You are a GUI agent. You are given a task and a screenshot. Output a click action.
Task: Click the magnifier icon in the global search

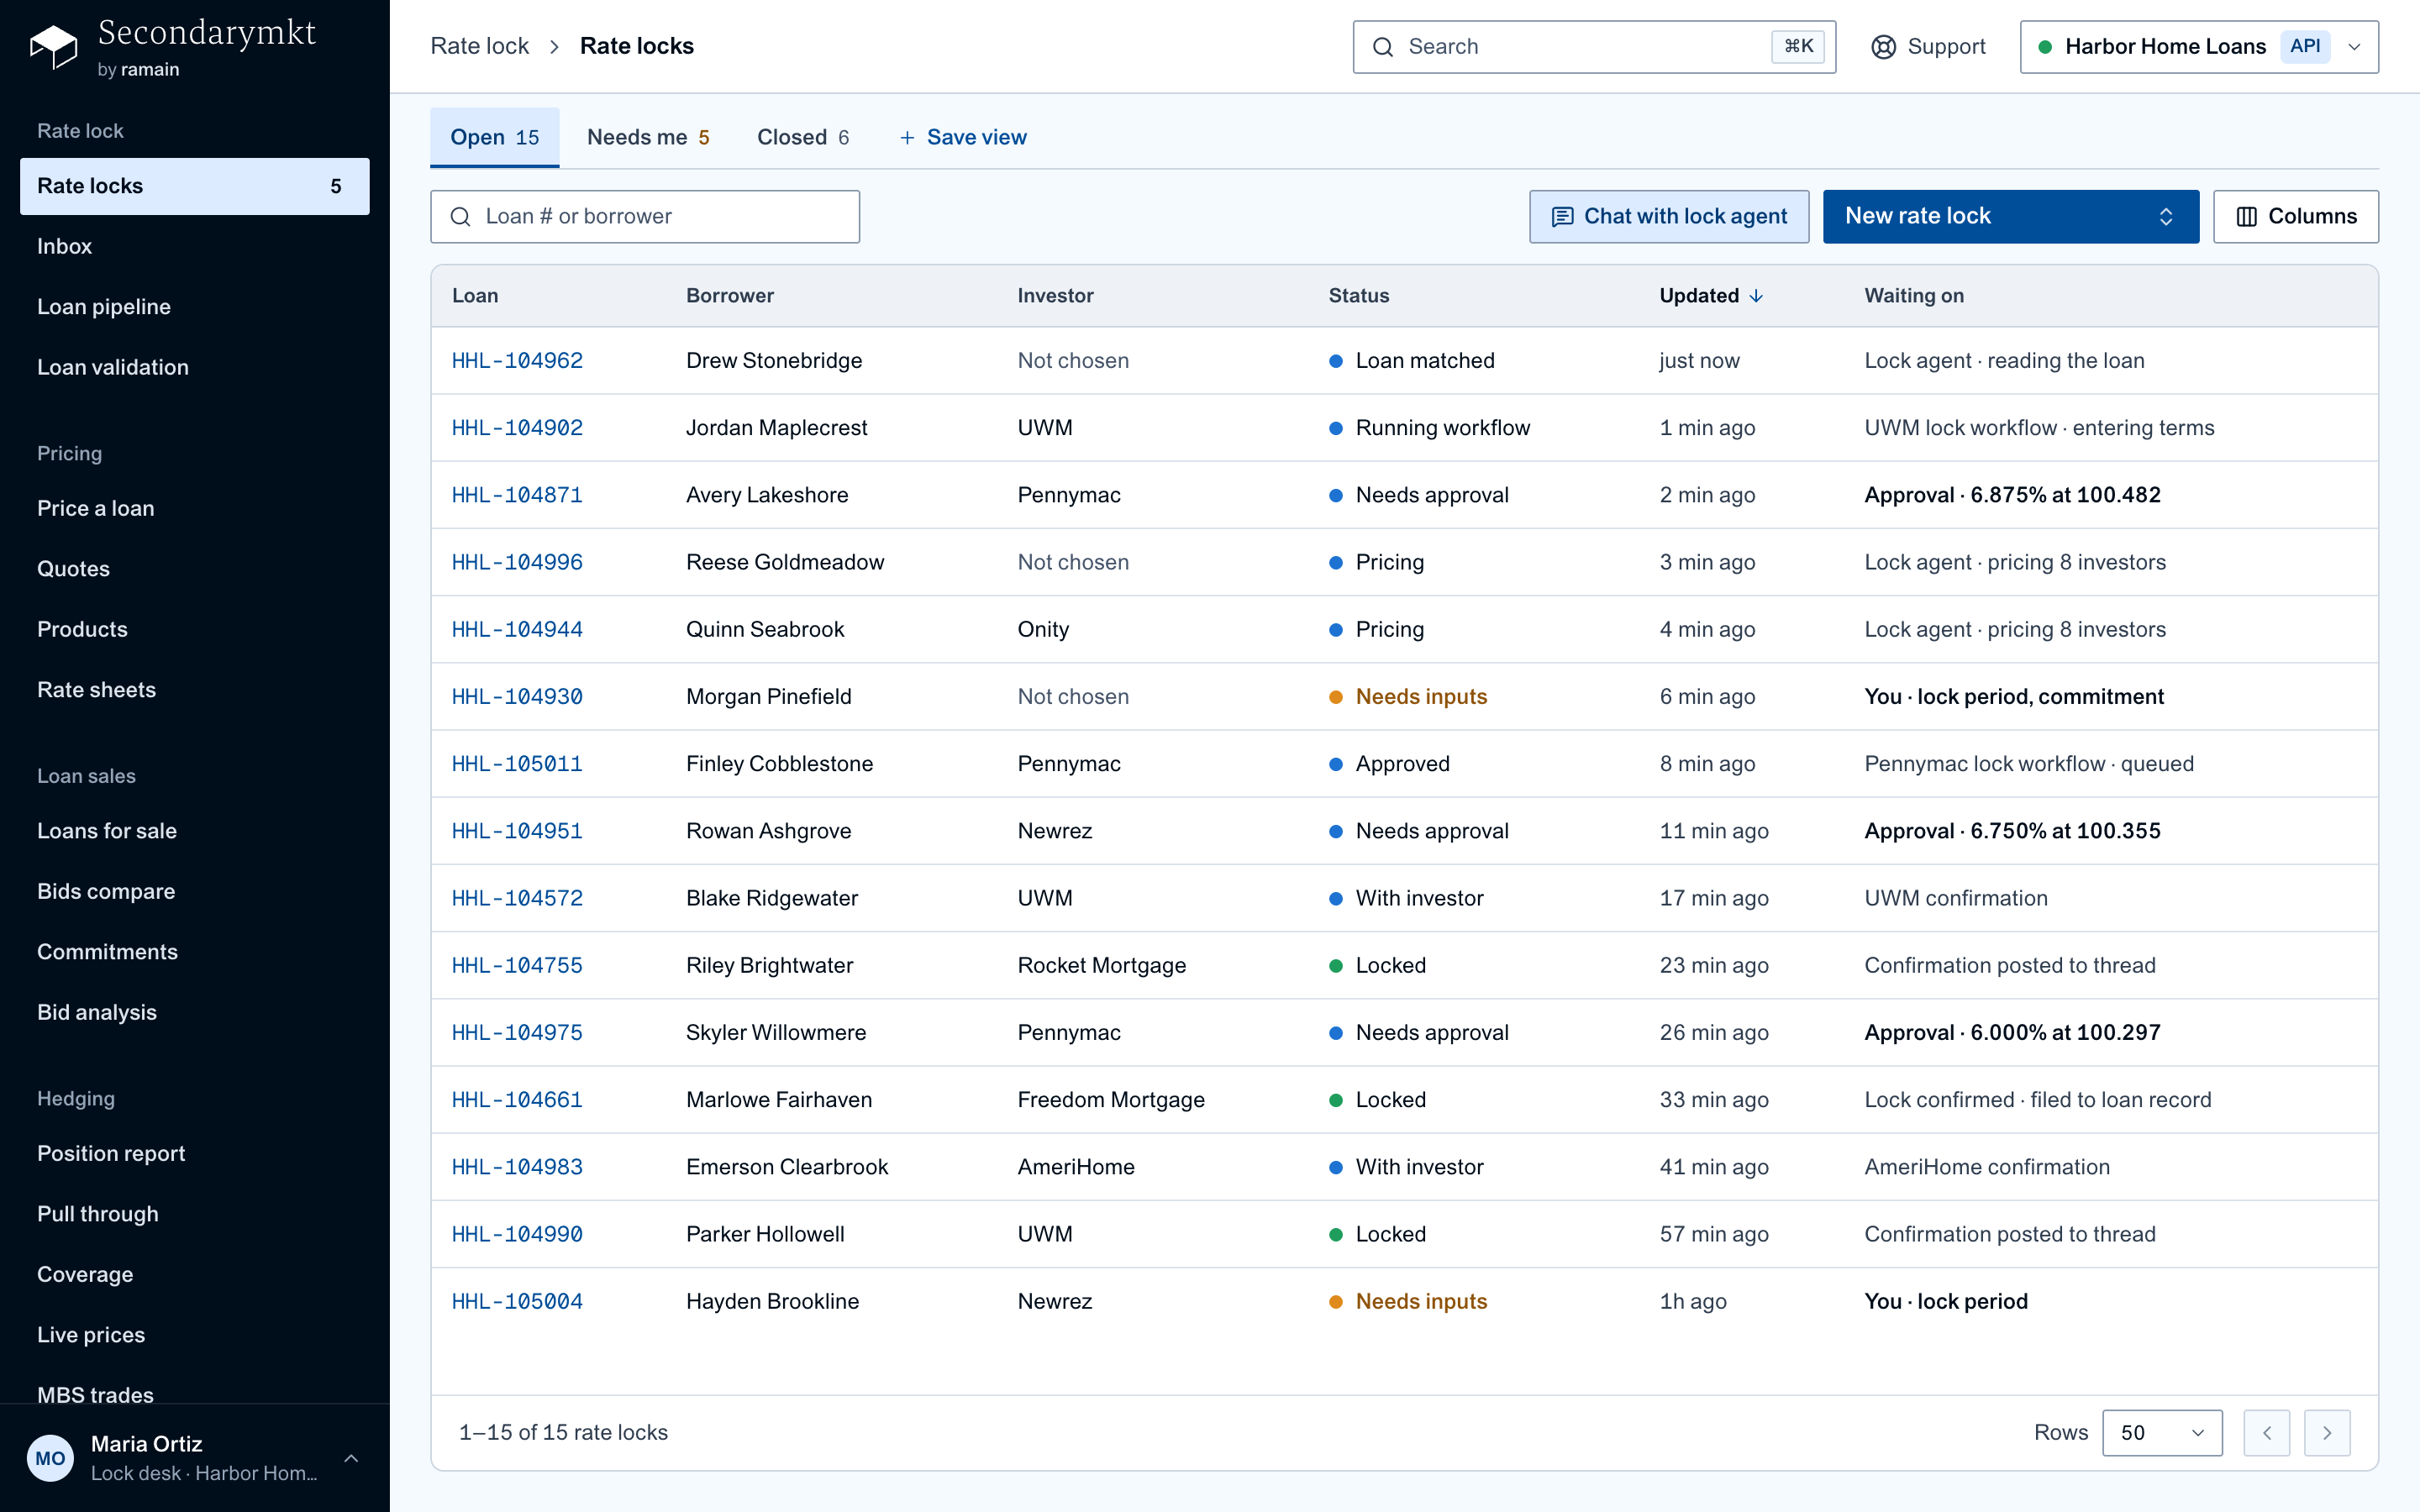(1383, 47)
